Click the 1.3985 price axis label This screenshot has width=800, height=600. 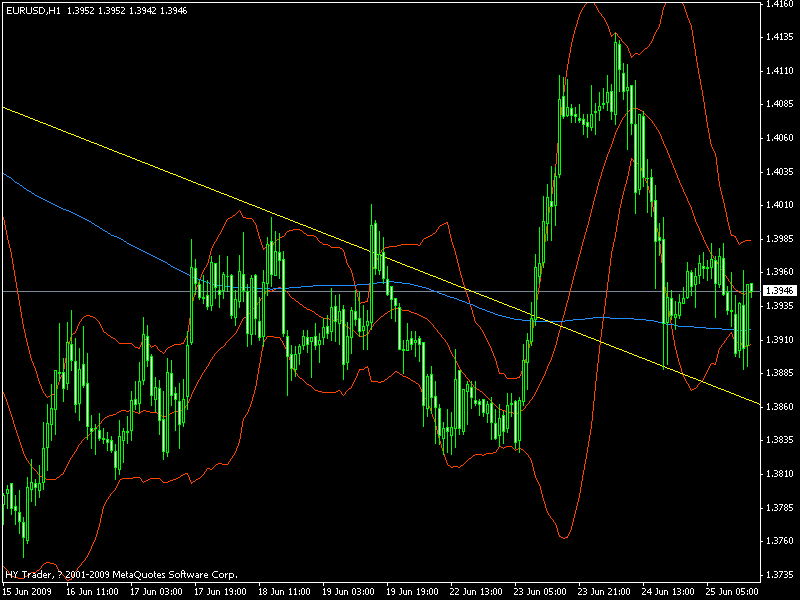click(780, 239)
